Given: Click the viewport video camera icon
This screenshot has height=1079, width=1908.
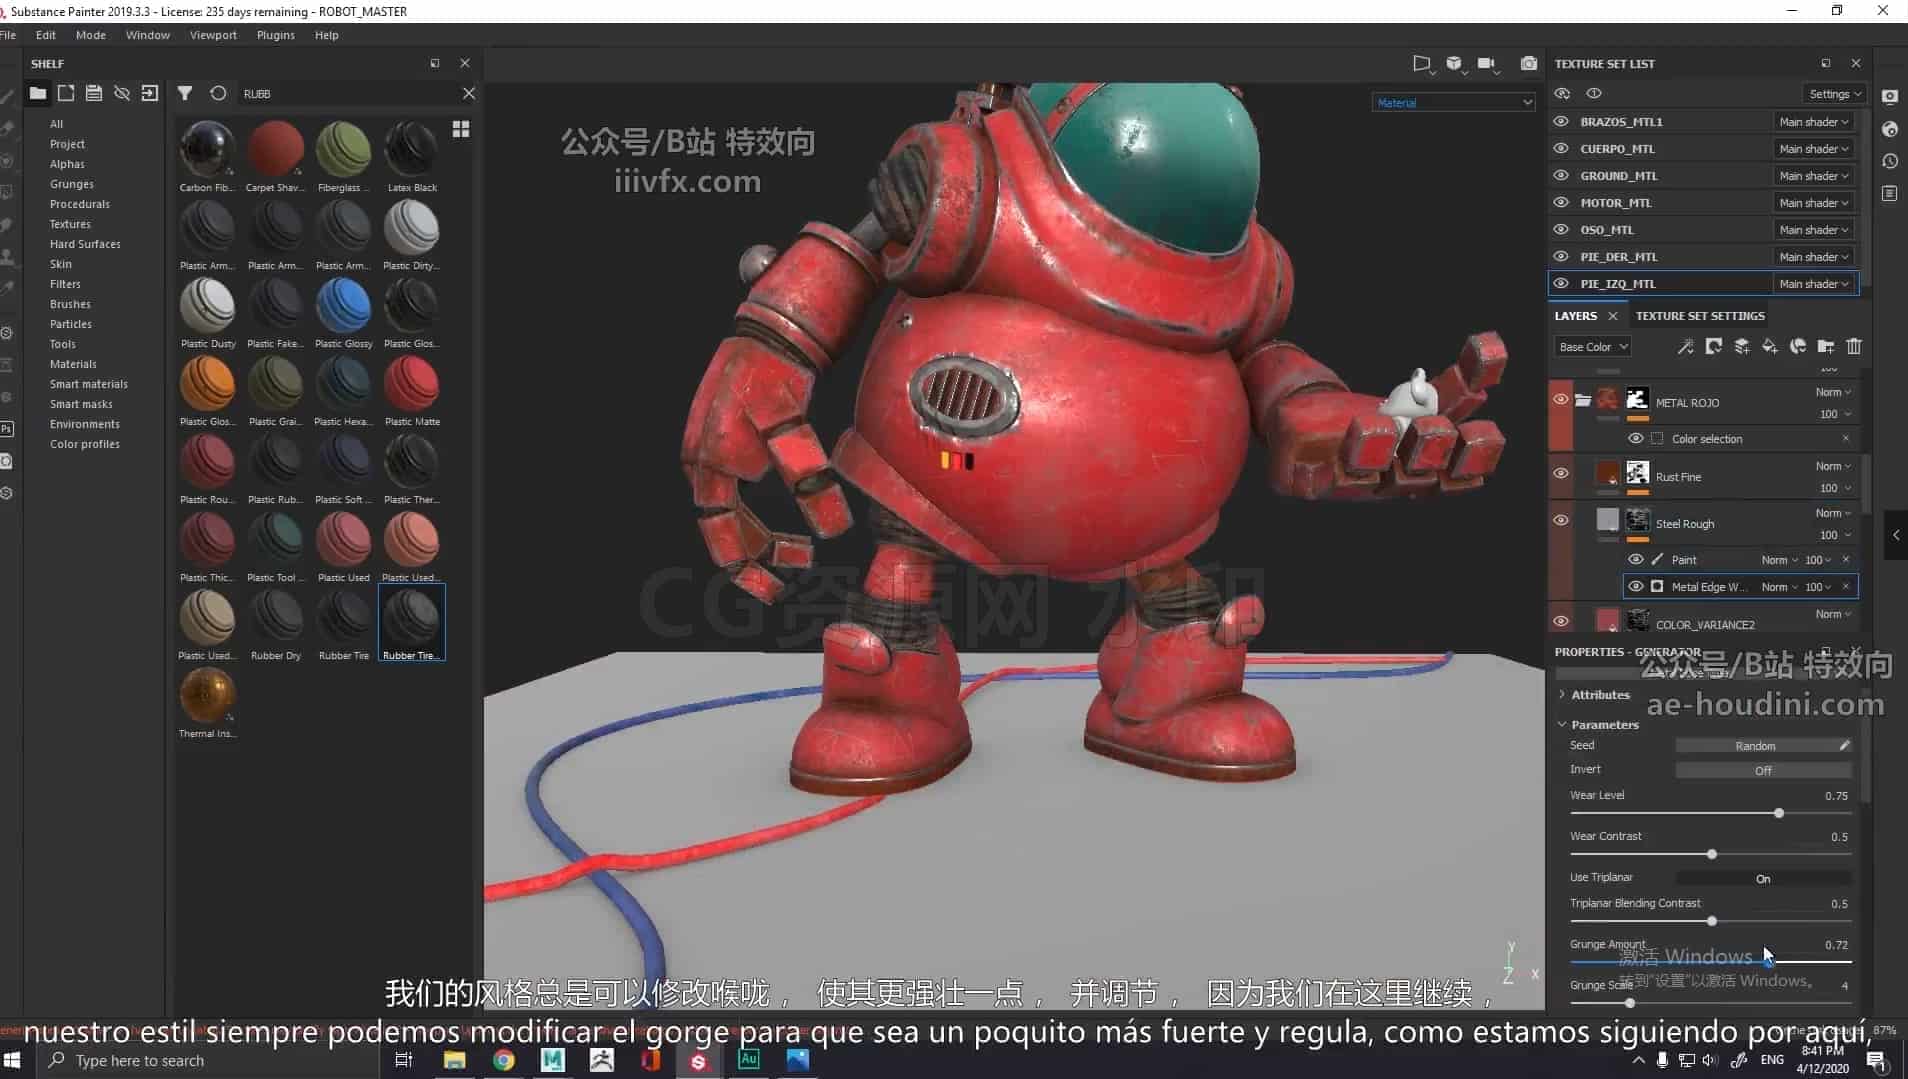Looking at the screenshot, I should coord(1487,63).
